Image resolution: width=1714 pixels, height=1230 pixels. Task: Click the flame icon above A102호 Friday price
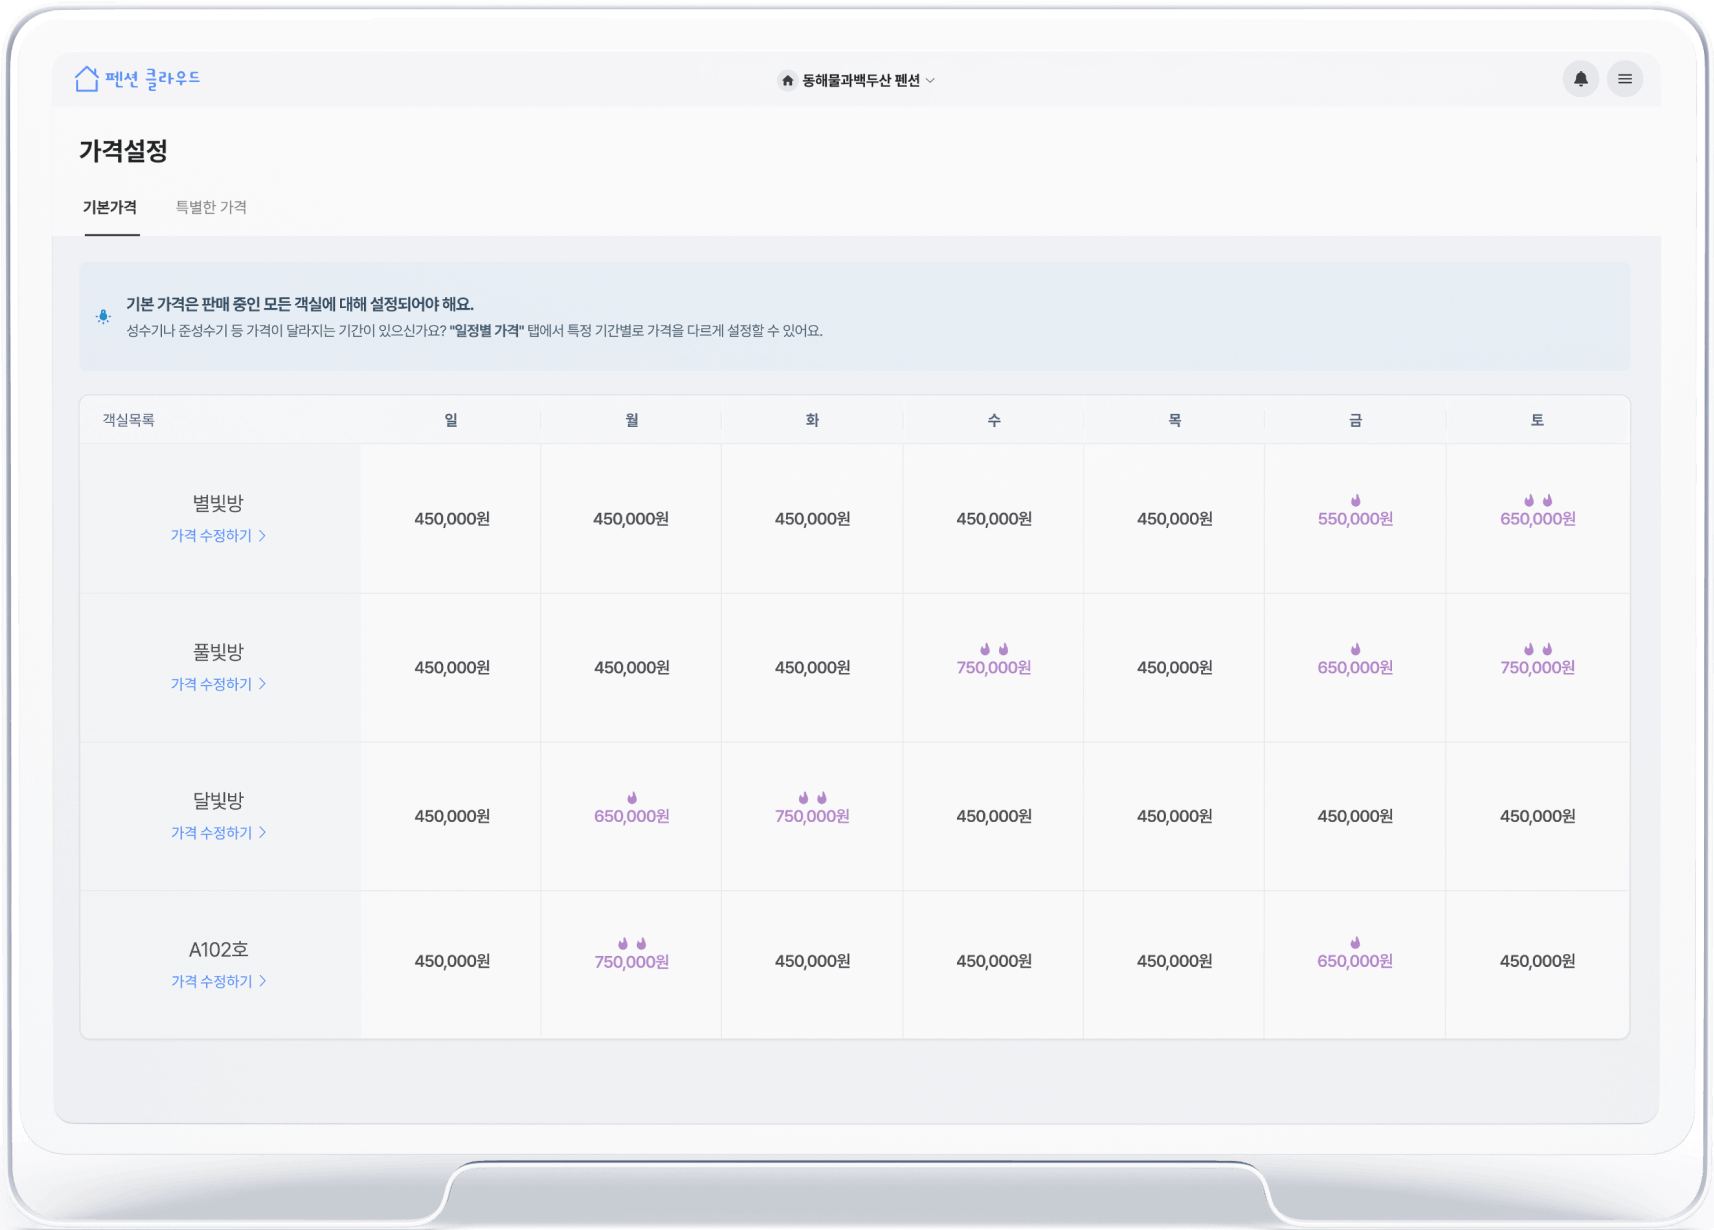pyautogui.click(x=1355, y=943)
